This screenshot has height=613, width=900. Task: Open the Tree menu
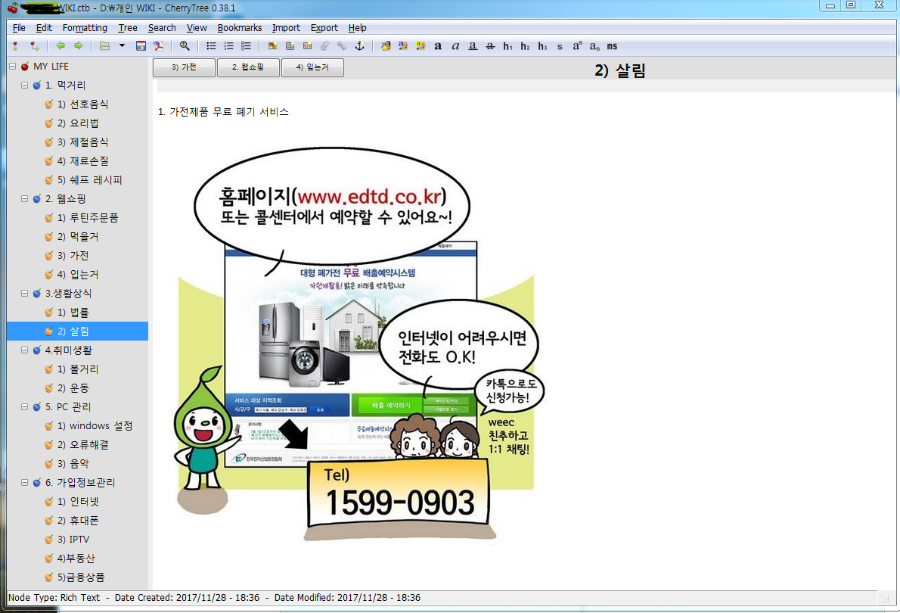pos(127,28)
